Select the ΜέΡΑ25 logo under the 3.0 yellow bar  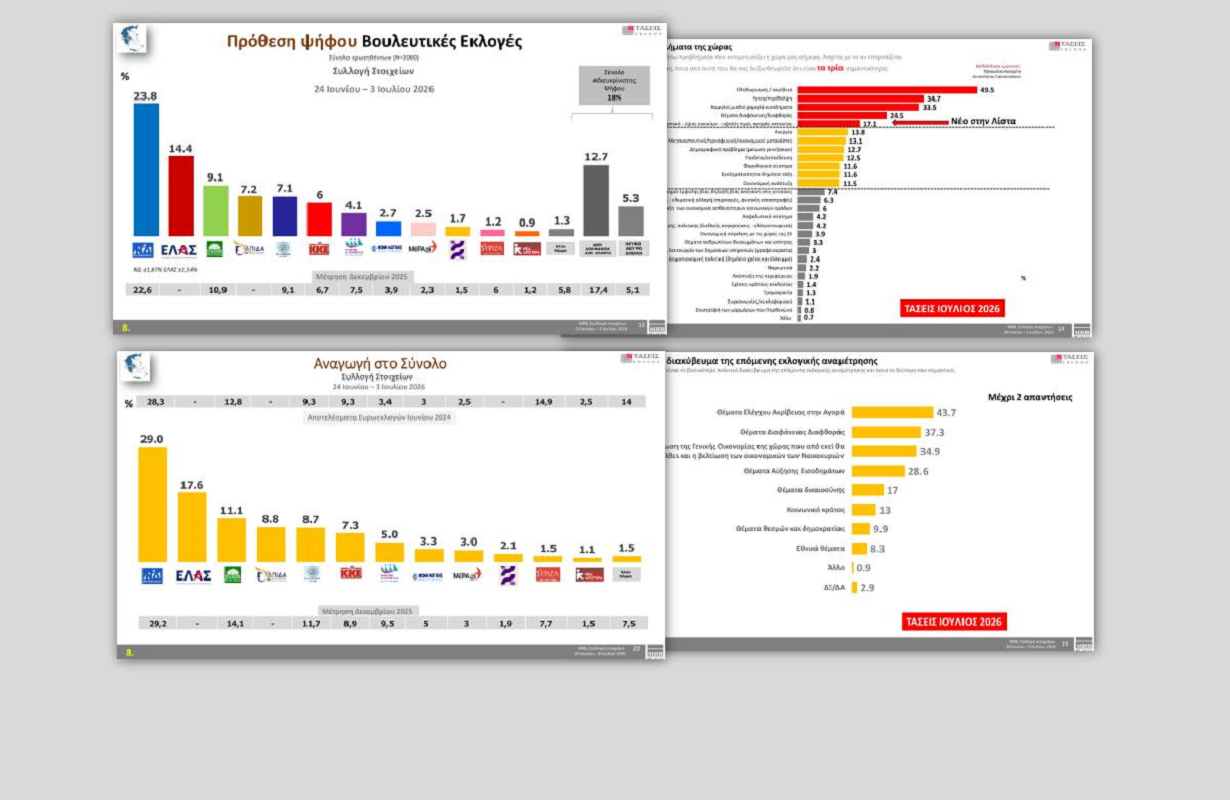[467, 575]
